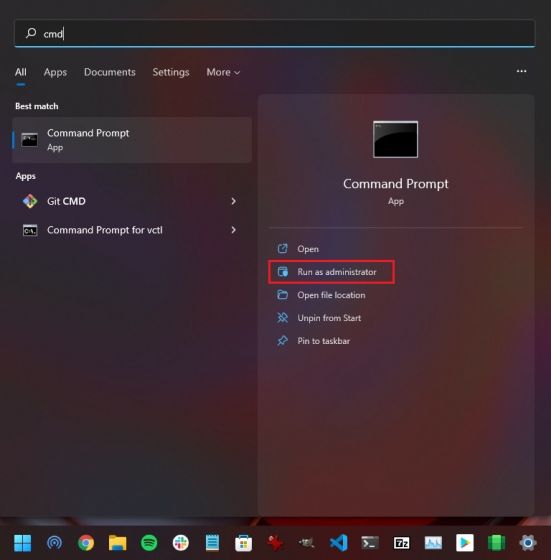Click the Command Prompt title in preview pane
The image size is (551, 560).
tap(395, 184)
